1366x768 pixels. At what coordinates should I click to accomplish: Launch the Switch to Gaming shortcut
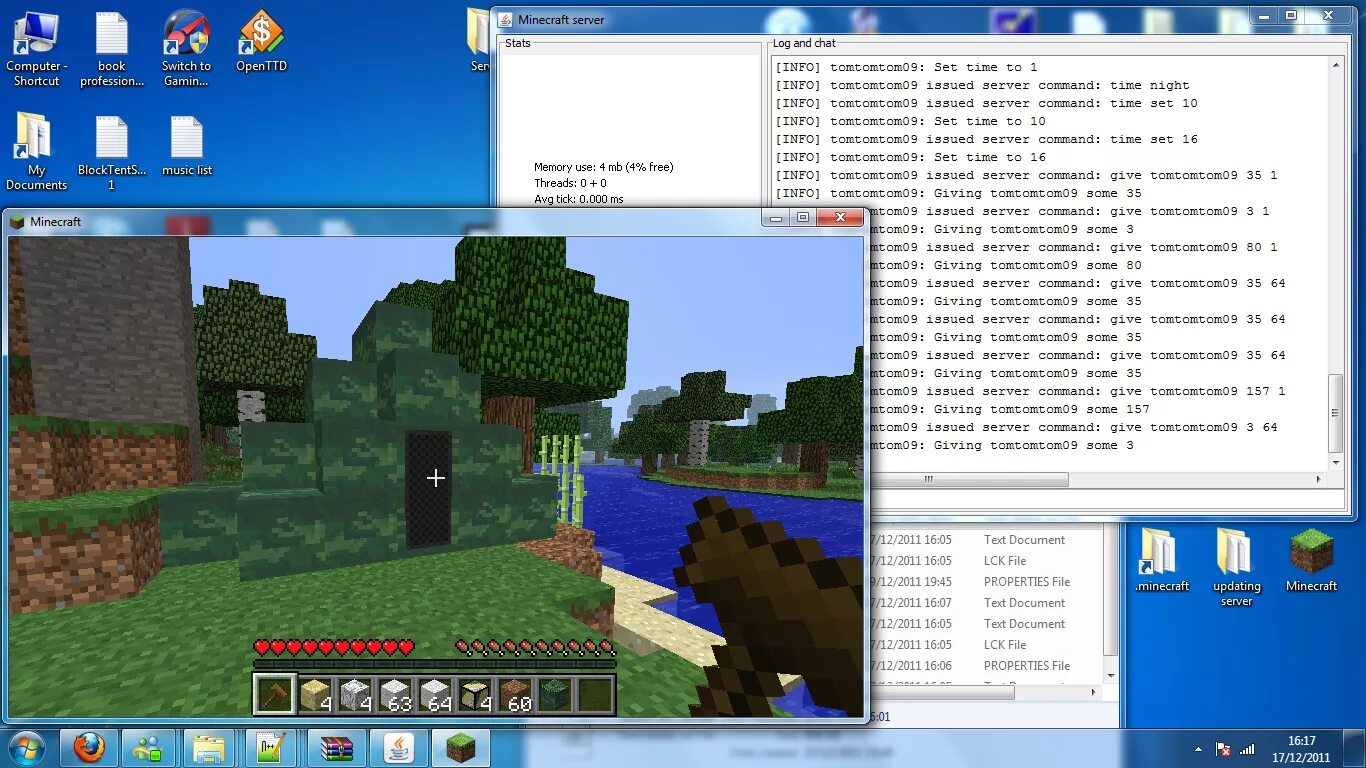pos(186,49)
